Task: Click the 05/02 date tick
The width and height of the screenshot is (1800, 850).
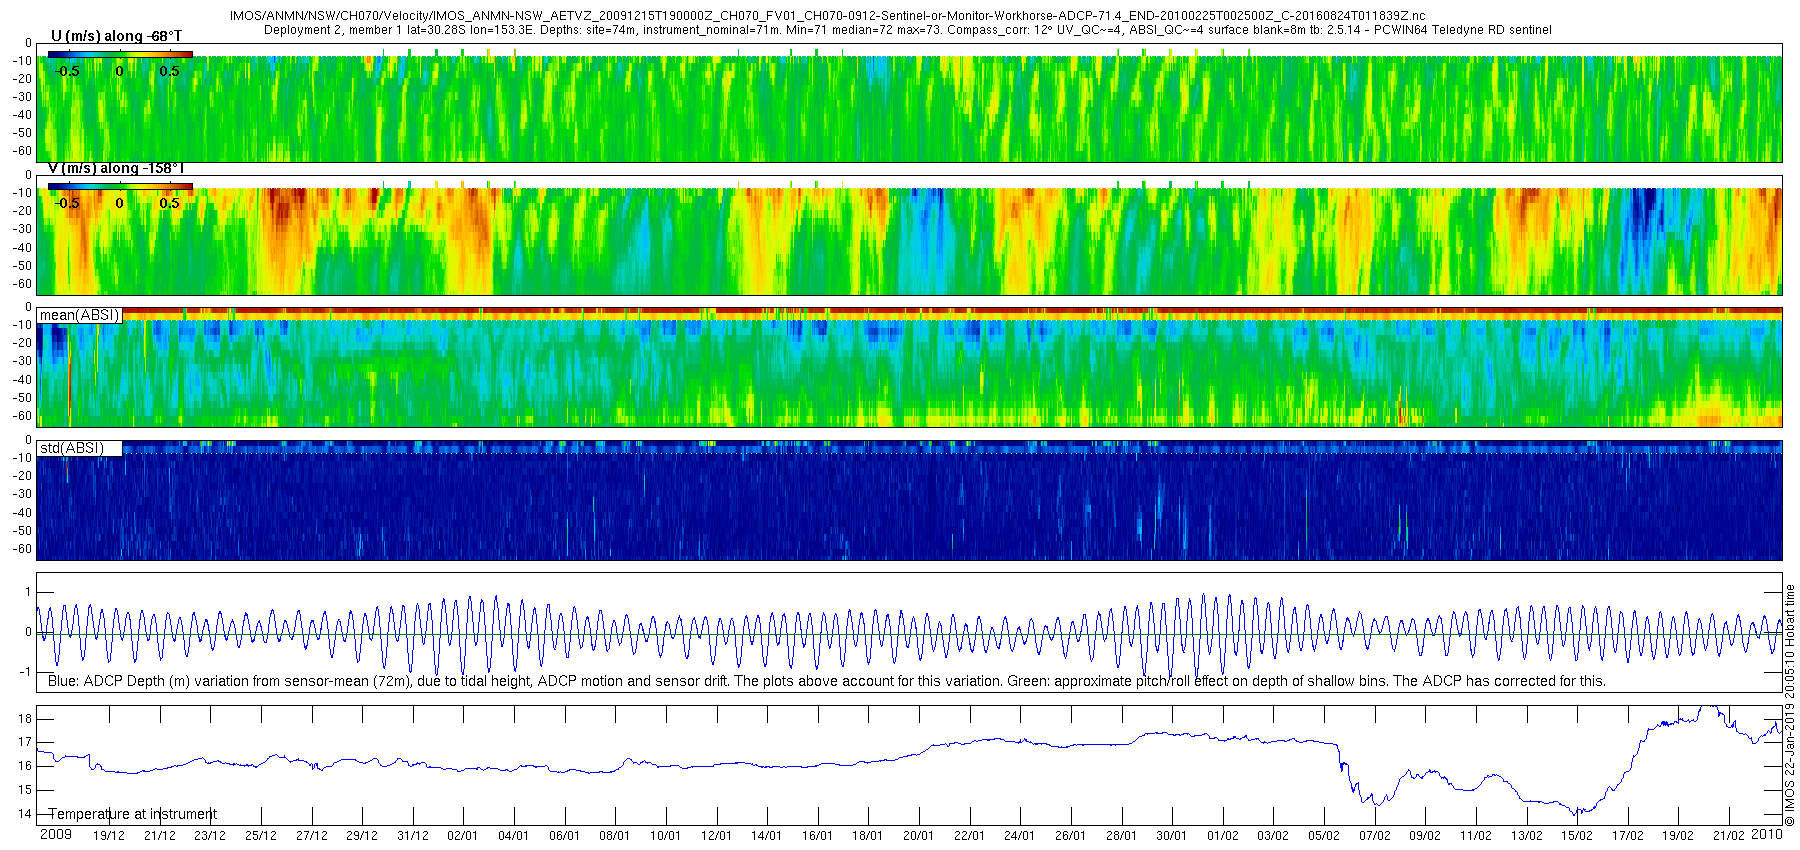Action: [x=1324, y=836]
